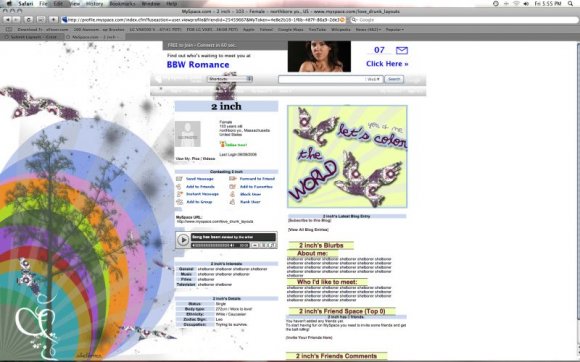Click the Forward to Friend icon
Screen dimensions: 580x362
233,179
